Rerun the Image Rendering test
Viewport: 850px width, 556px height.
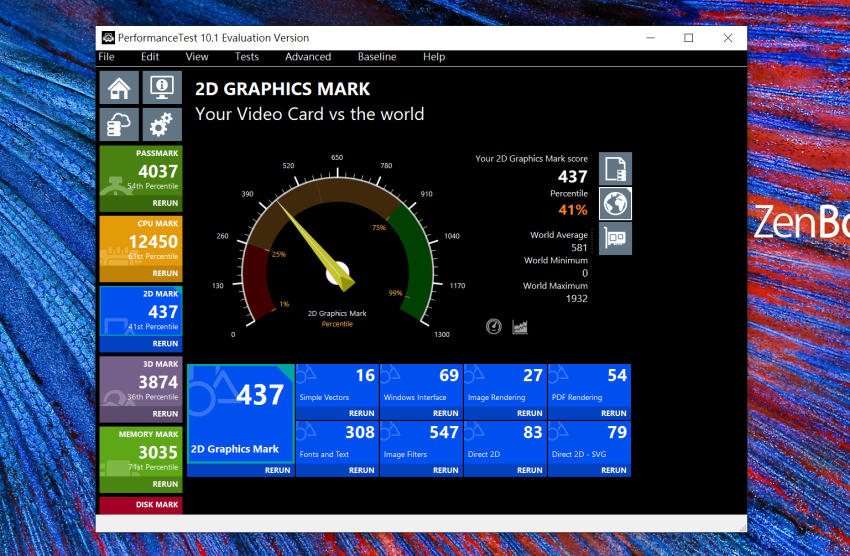(x=530, y=413)
